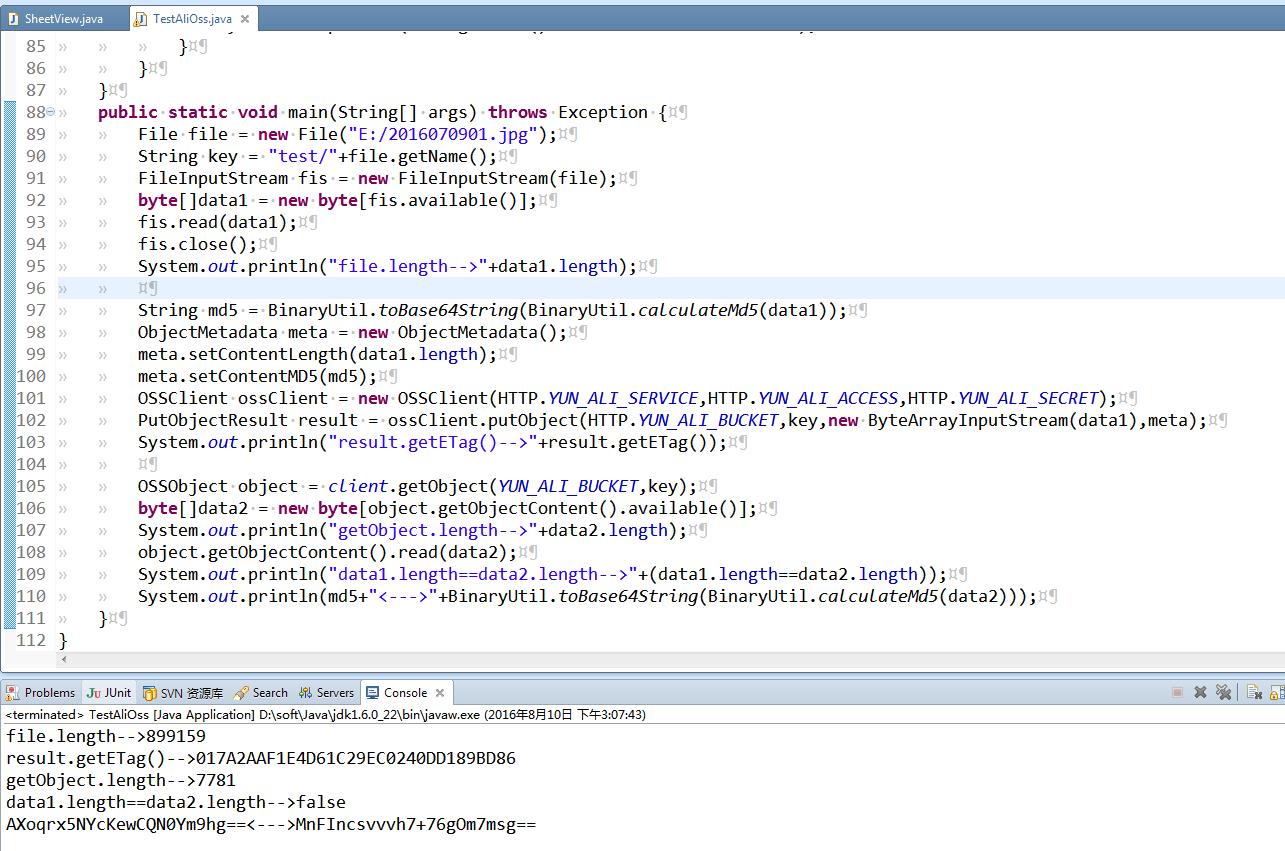The image size is (1285, 851).
Task: Click 'meta.setContentLength' on line 99
Action: 242,354
